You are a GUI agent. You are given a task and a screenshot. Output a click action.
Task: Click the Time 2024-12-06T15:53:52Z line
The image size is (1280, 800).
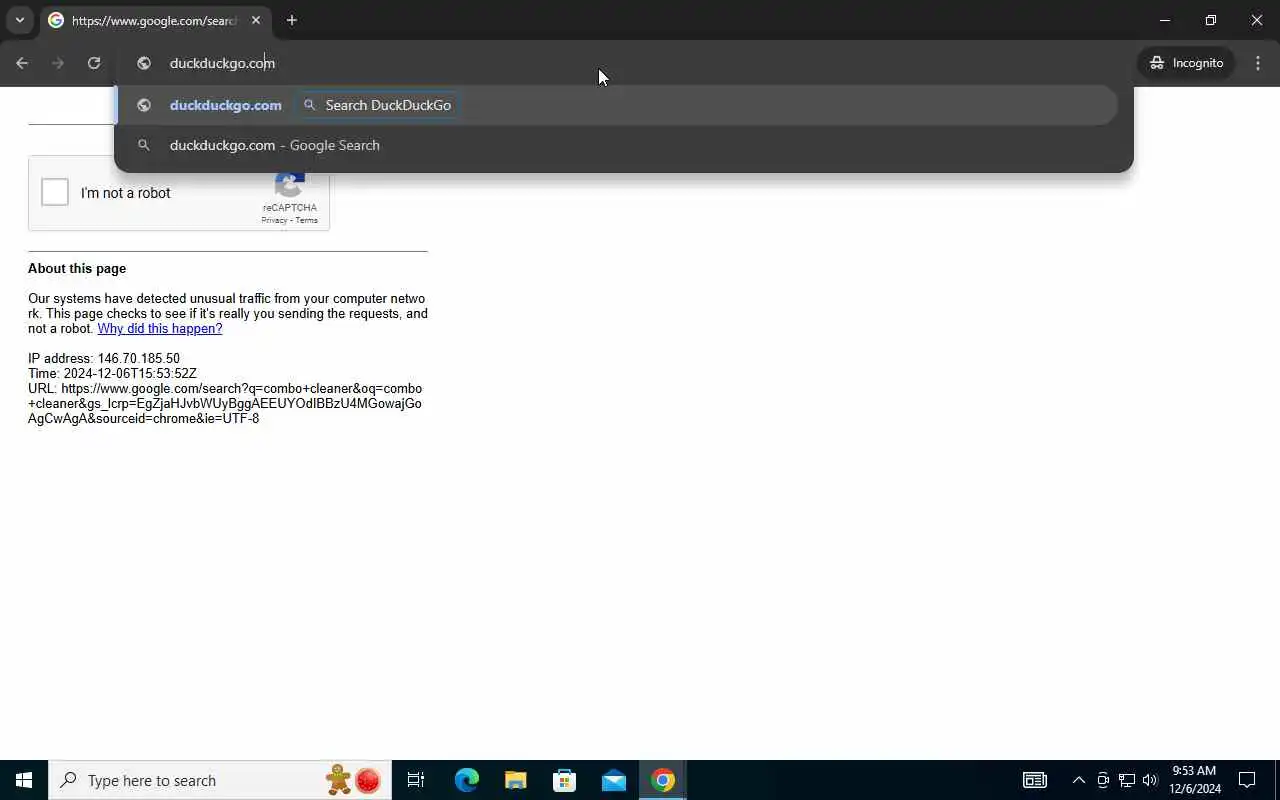(x=112, y=374)
